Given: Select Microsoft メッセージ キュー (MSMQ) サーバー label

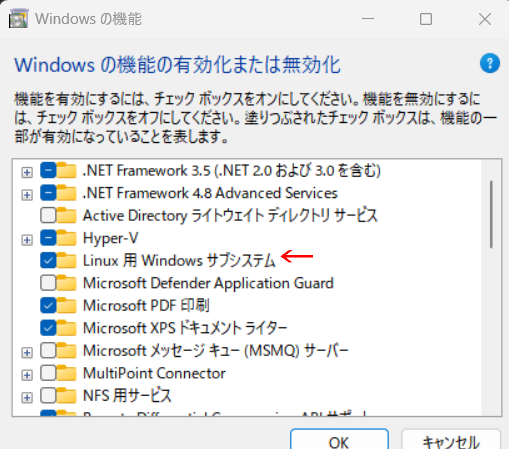Looking at the screenshot, I should click(x=216, y=351).
